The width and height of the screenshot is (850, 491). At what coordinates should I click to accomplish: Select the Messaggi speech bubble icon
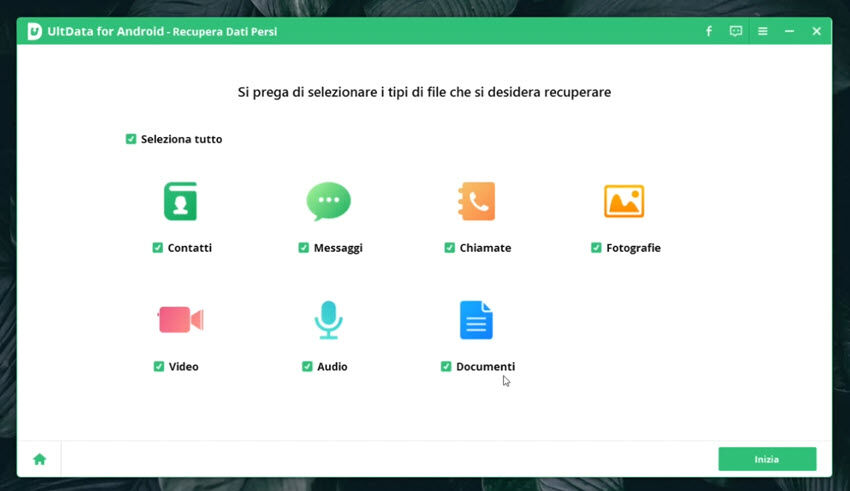[328, 201]
